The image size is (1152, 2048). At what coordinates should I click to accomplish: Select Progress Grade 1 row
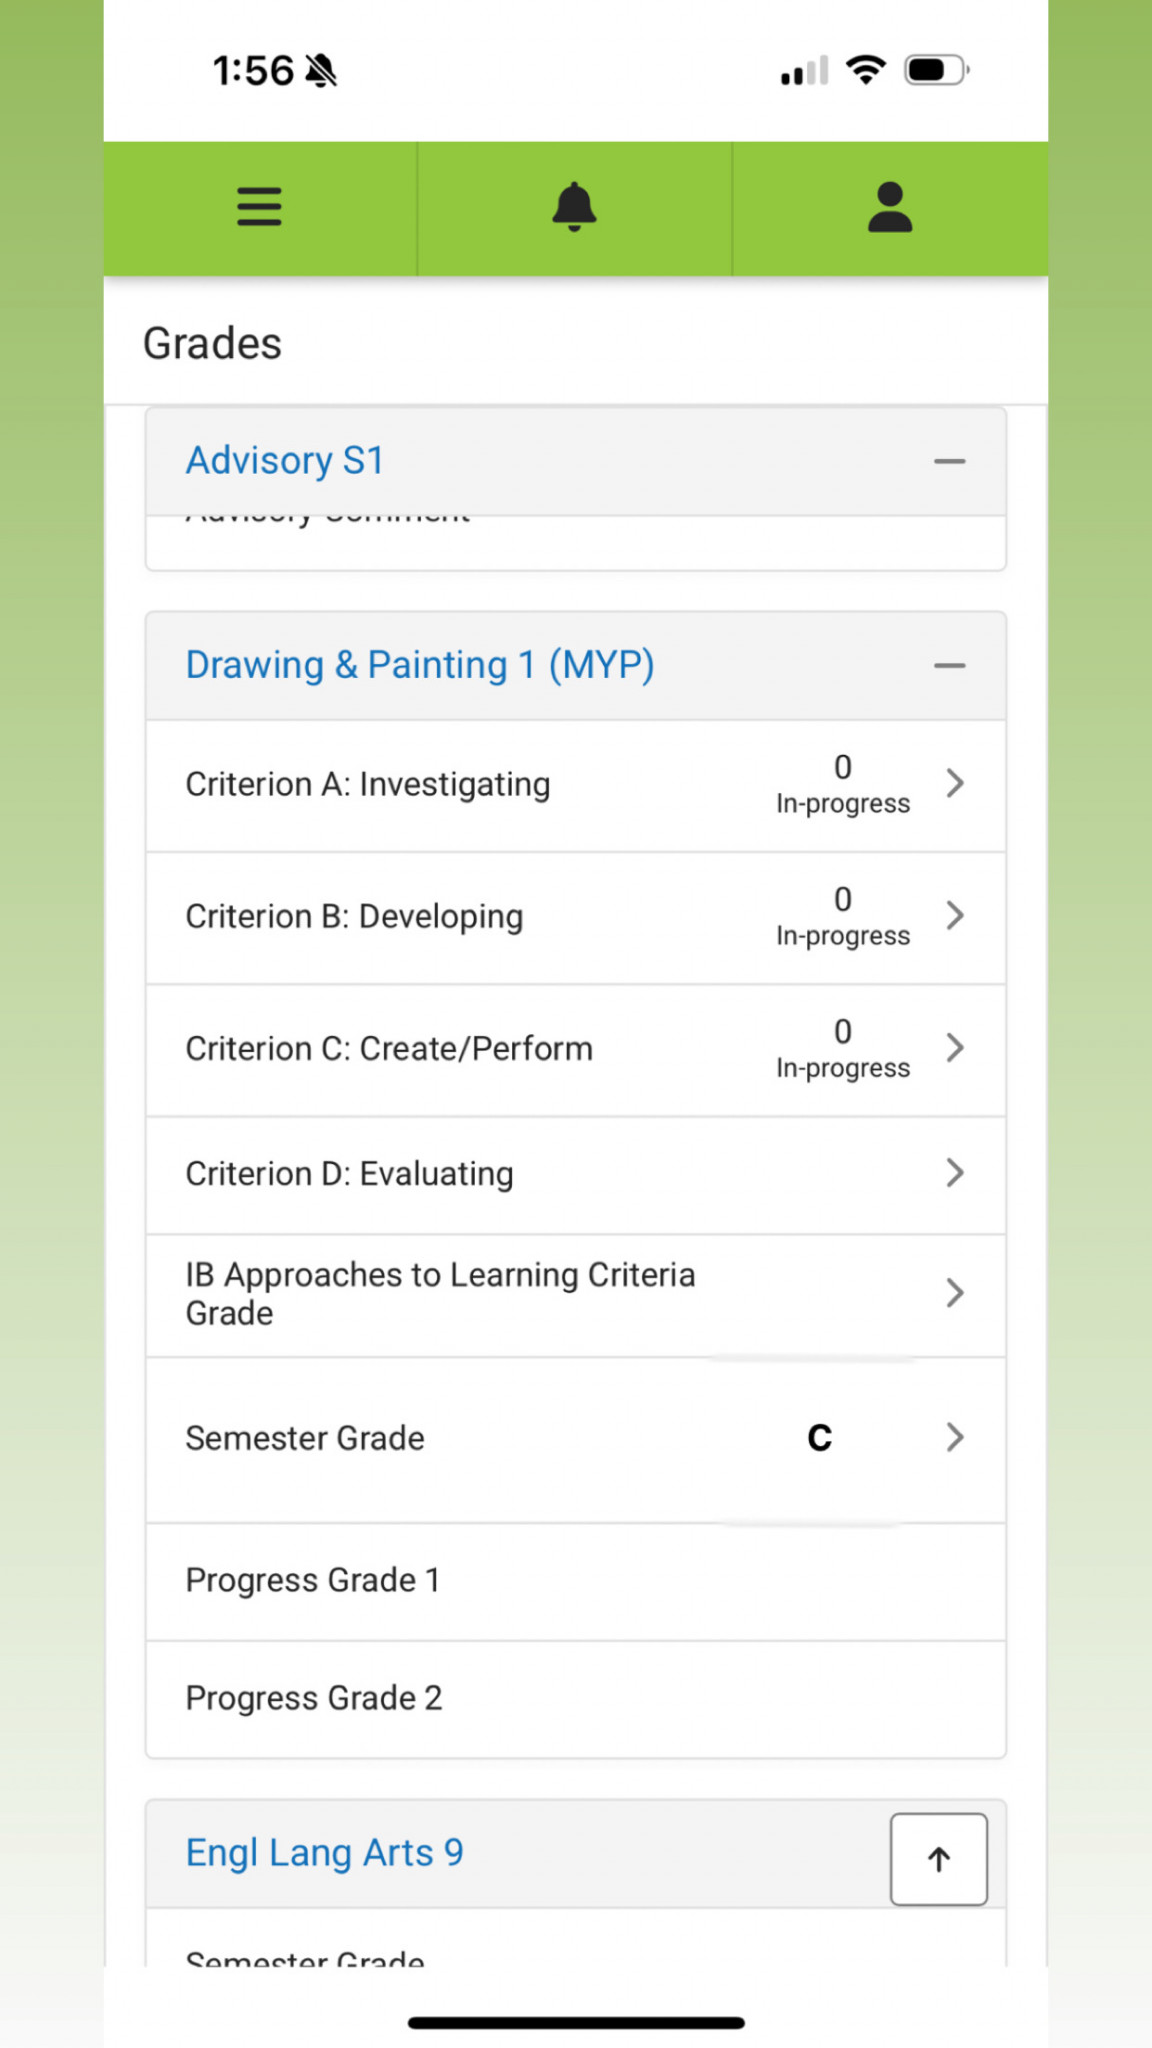click(x=313, y=1580)
